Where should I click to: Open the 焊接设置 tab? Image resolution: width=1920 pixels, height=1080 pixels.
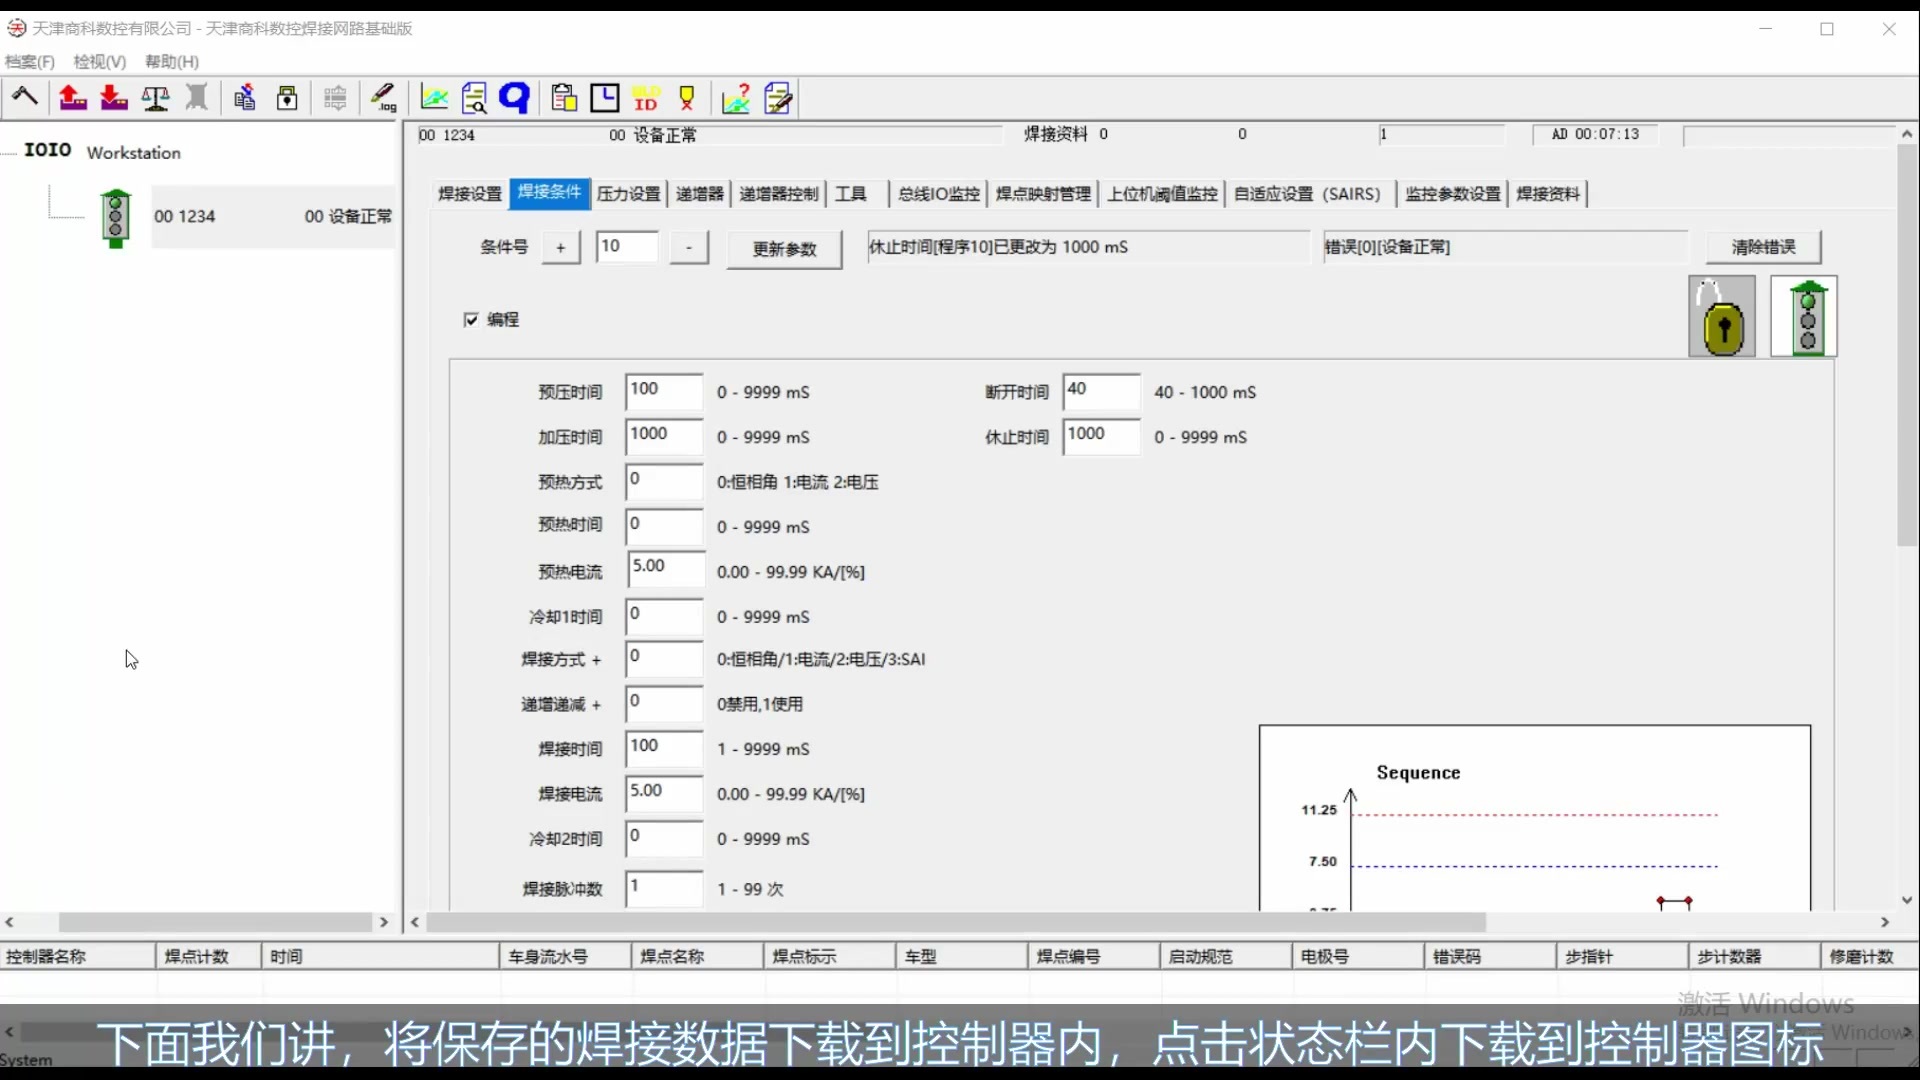[x=470, y=194]
